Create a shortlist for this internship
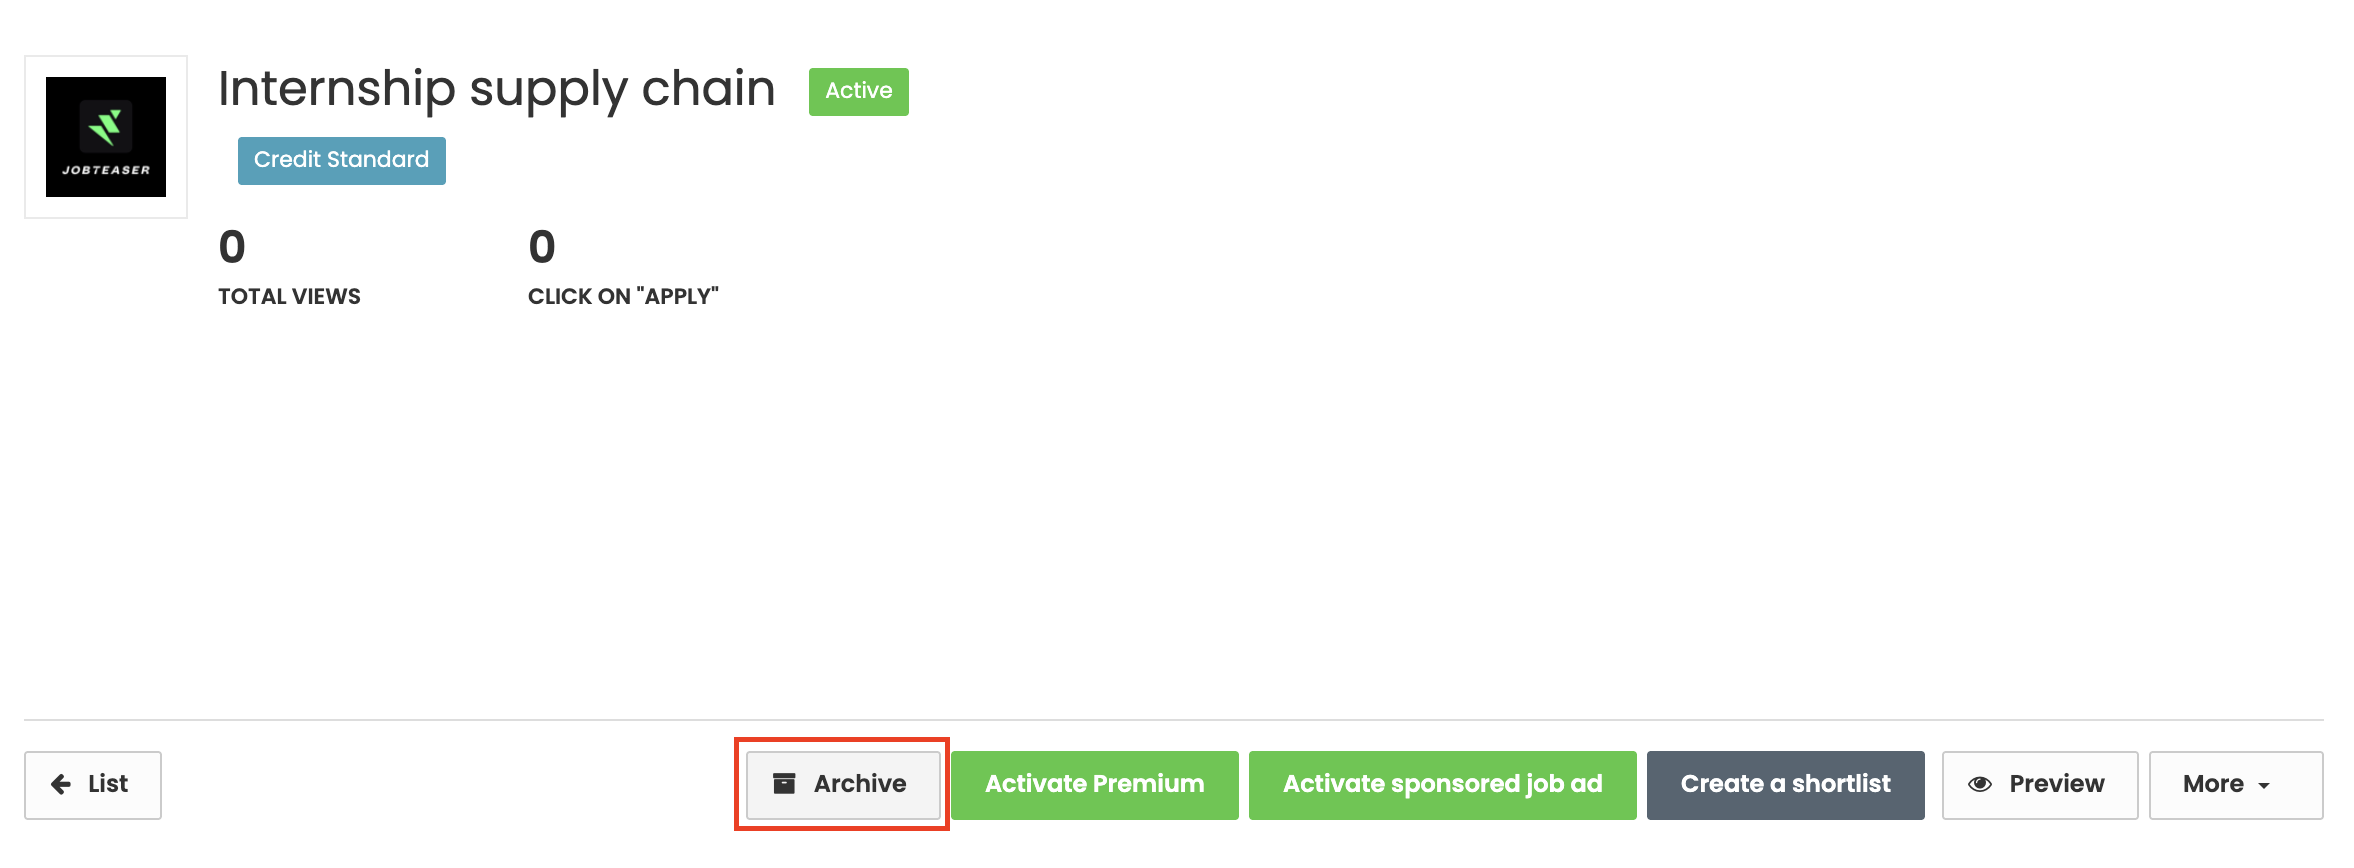 pos(1785,785)
